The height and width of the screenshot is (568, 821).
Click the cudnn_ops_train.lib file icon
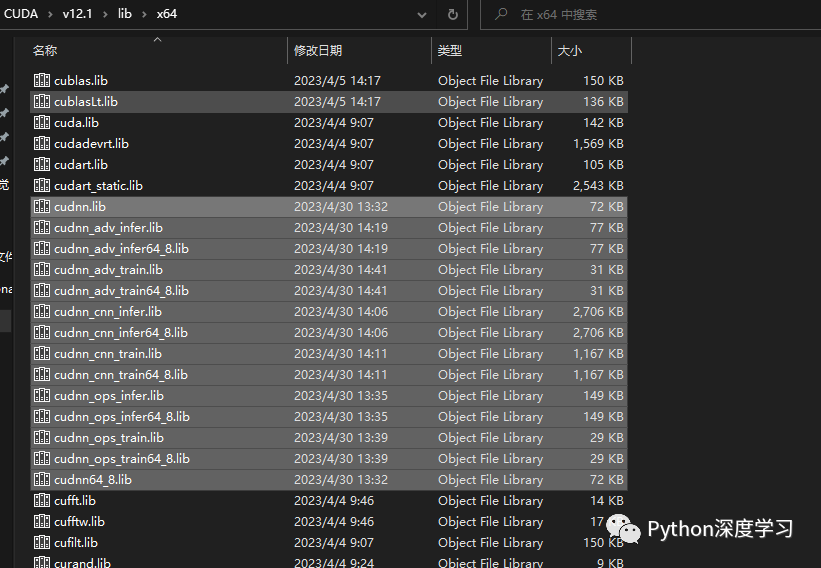tap(42, 437)
